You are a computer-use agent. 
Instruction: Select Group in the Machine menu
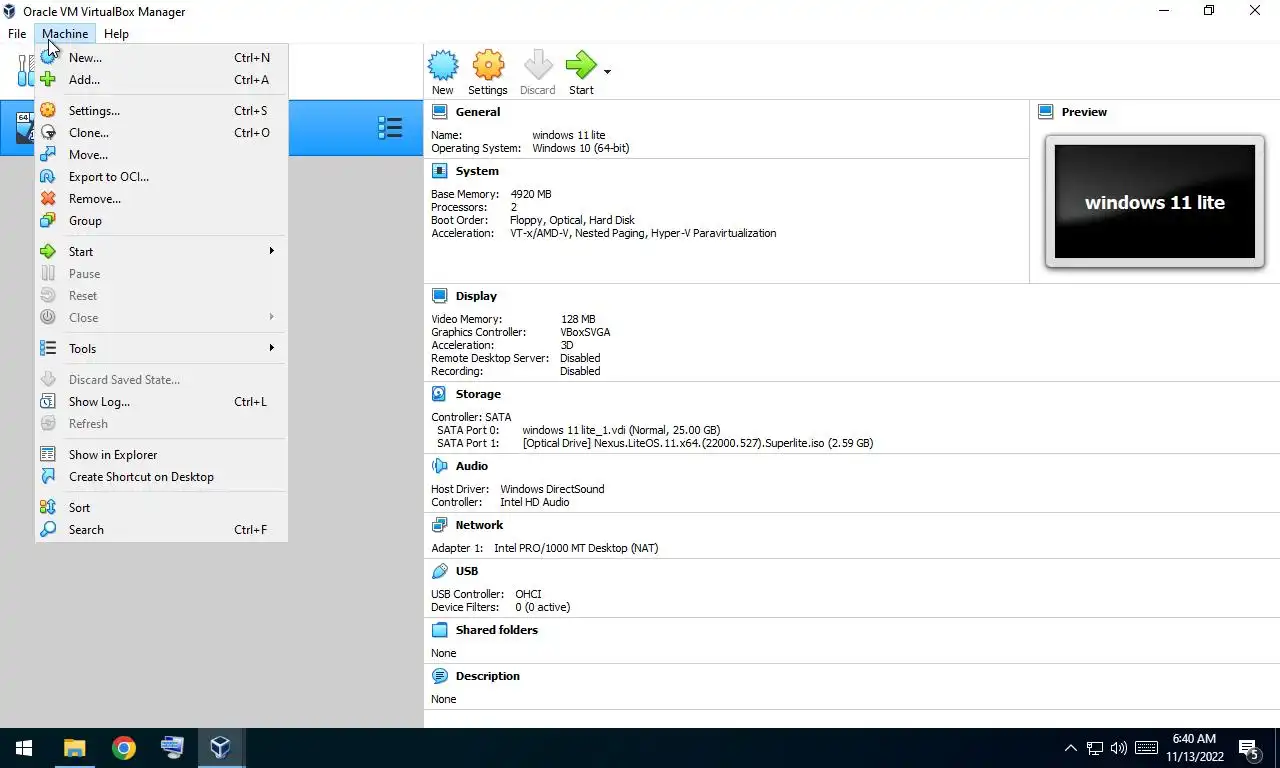(x=161, y=221)
